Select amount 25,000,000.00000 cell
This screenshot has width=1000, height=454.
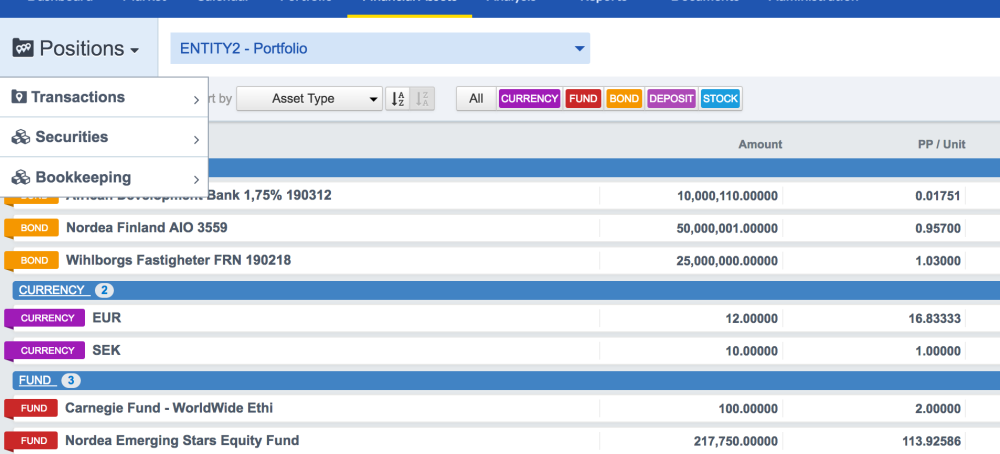pos(727,261)
